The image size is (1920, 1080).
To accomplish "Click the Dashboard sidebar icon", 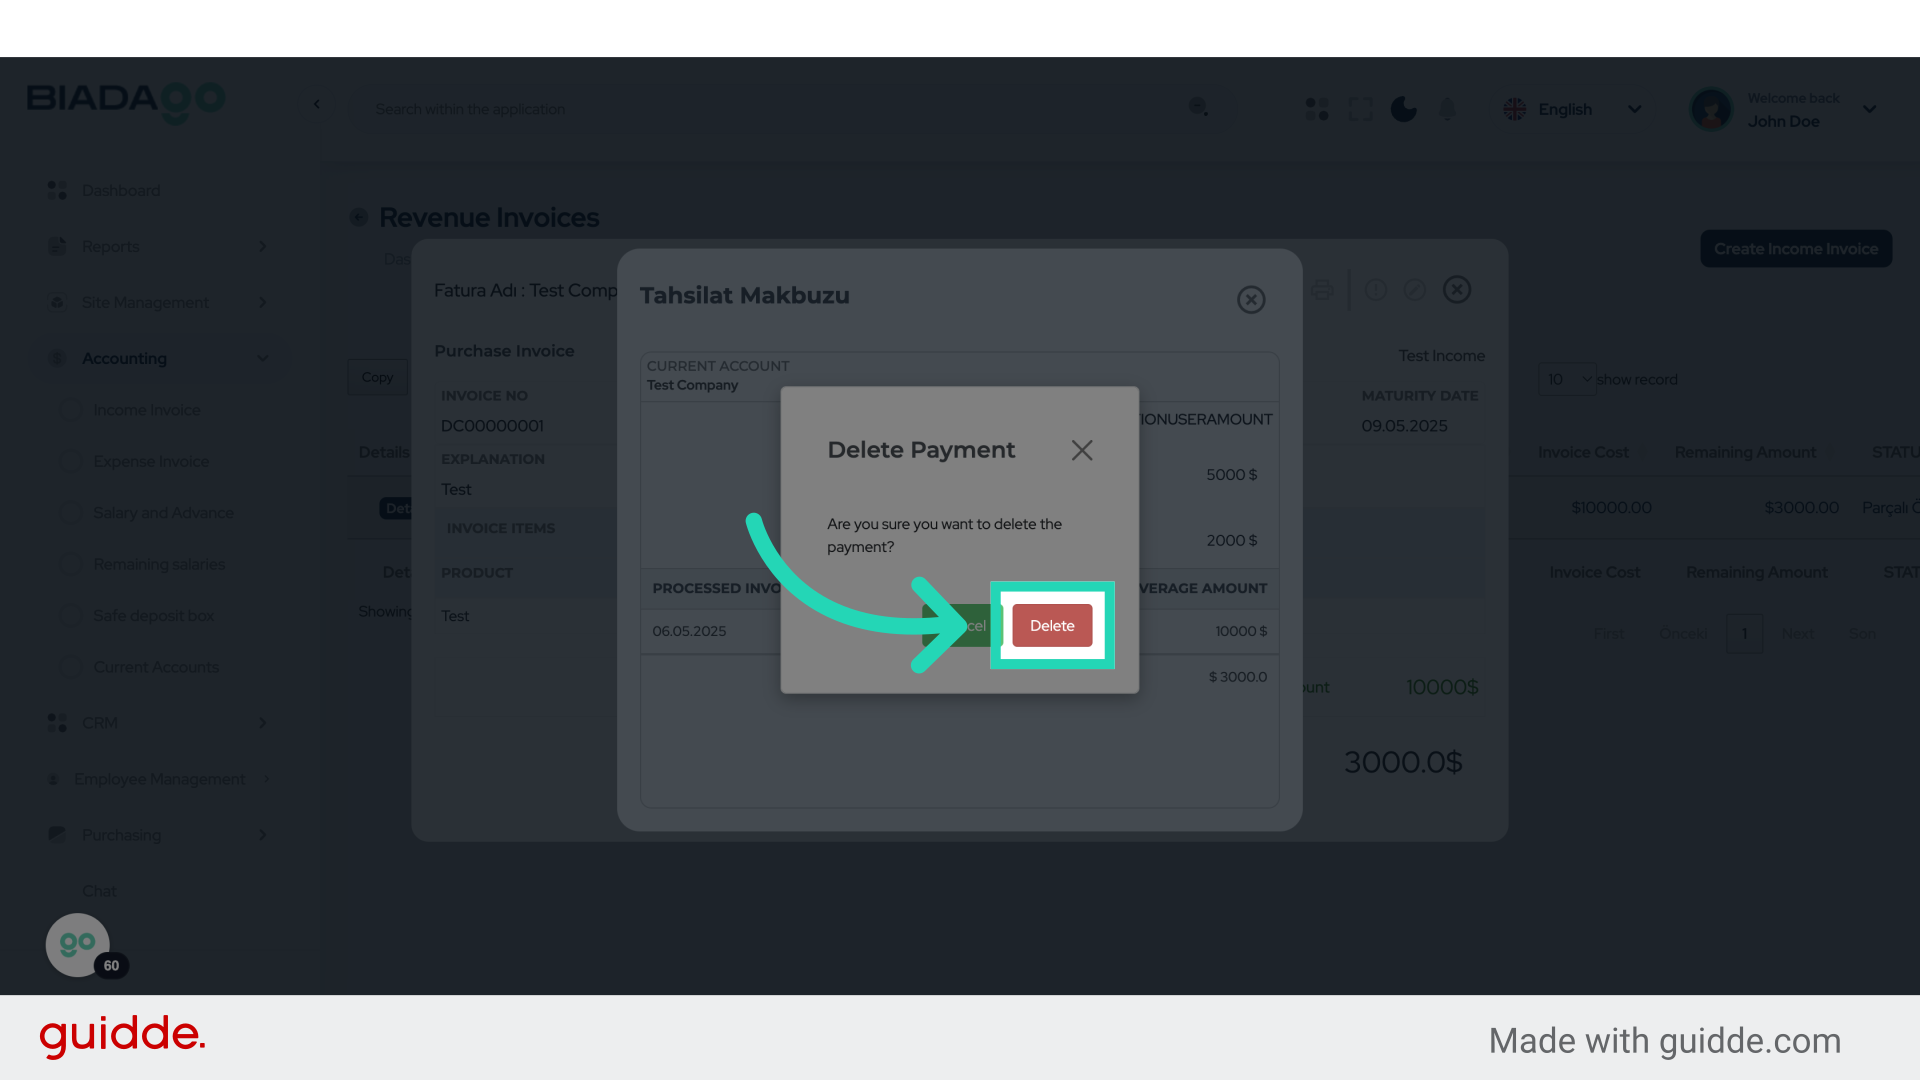I will coord(57,190).
